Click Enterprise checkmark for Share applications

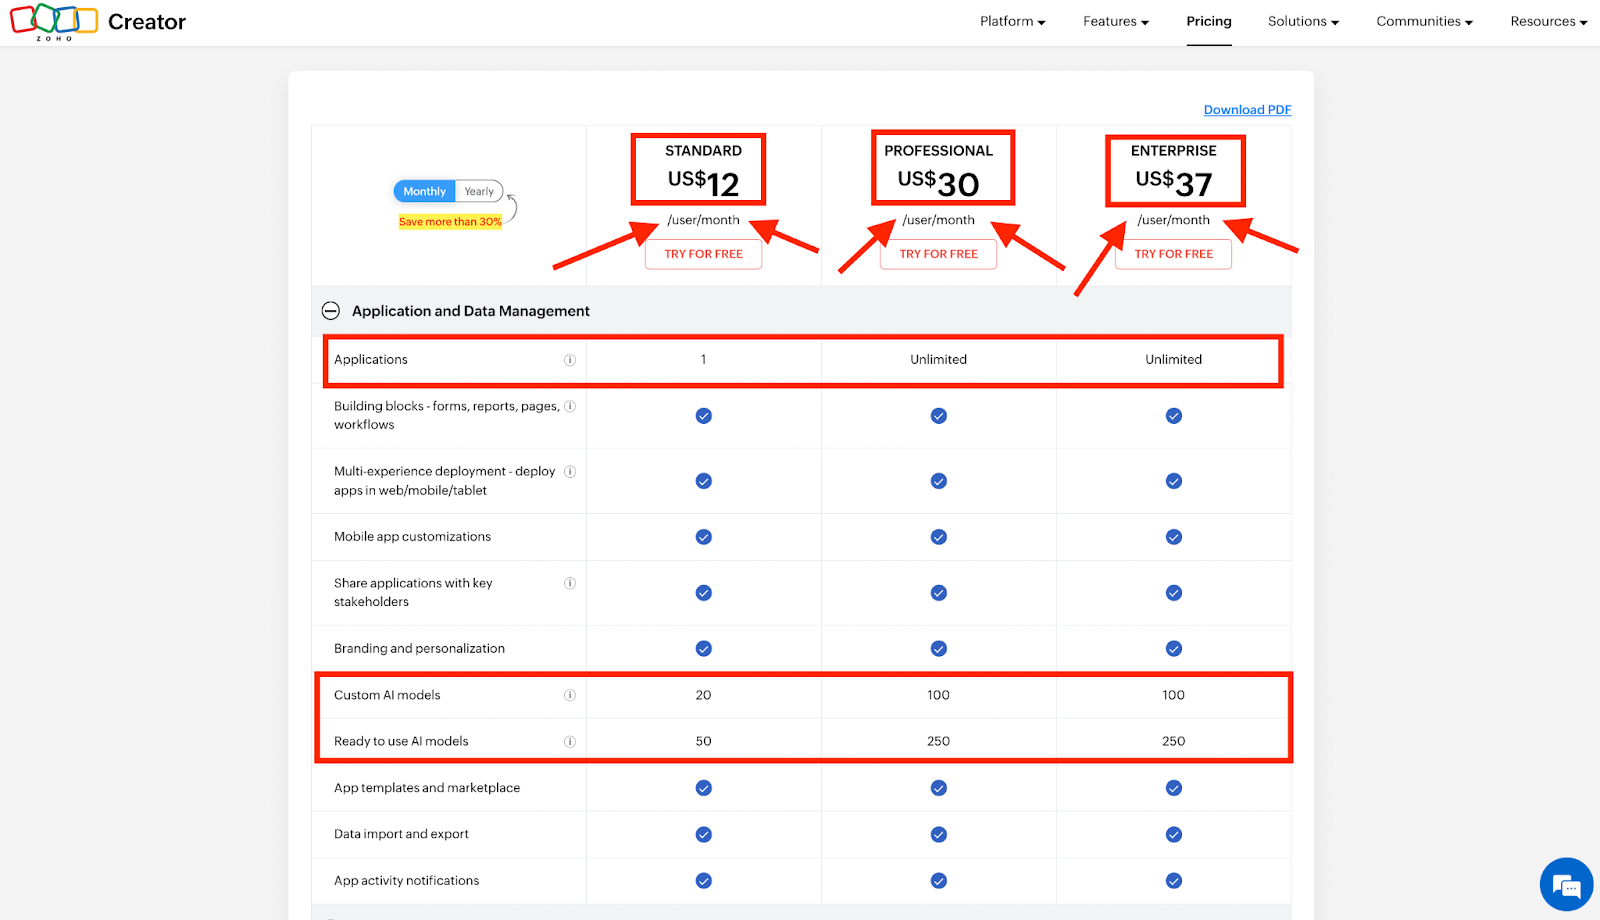click(1174, 593)
